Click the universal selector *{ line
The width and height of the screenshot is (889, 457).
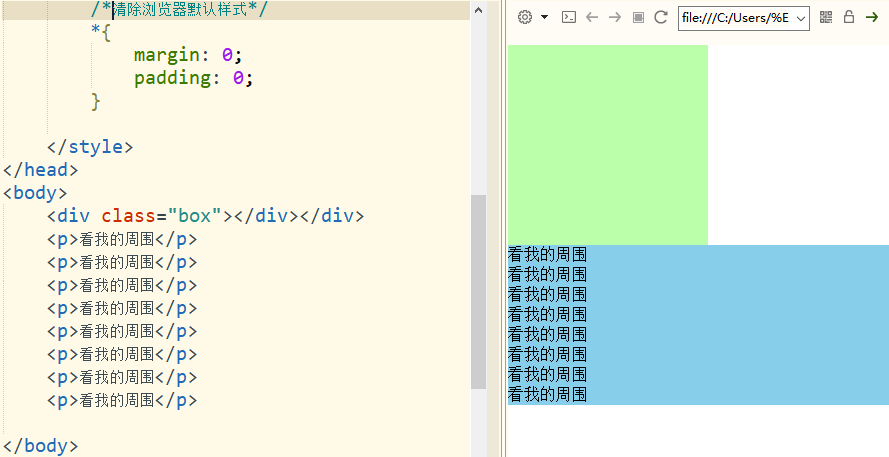pyautogui.click(x=101, y=32)
